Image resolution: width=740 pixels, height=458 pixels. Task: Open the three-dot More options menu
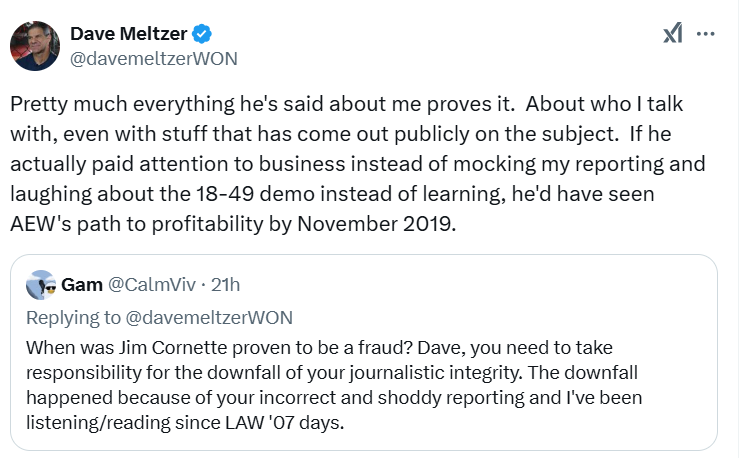coord(706,33)
